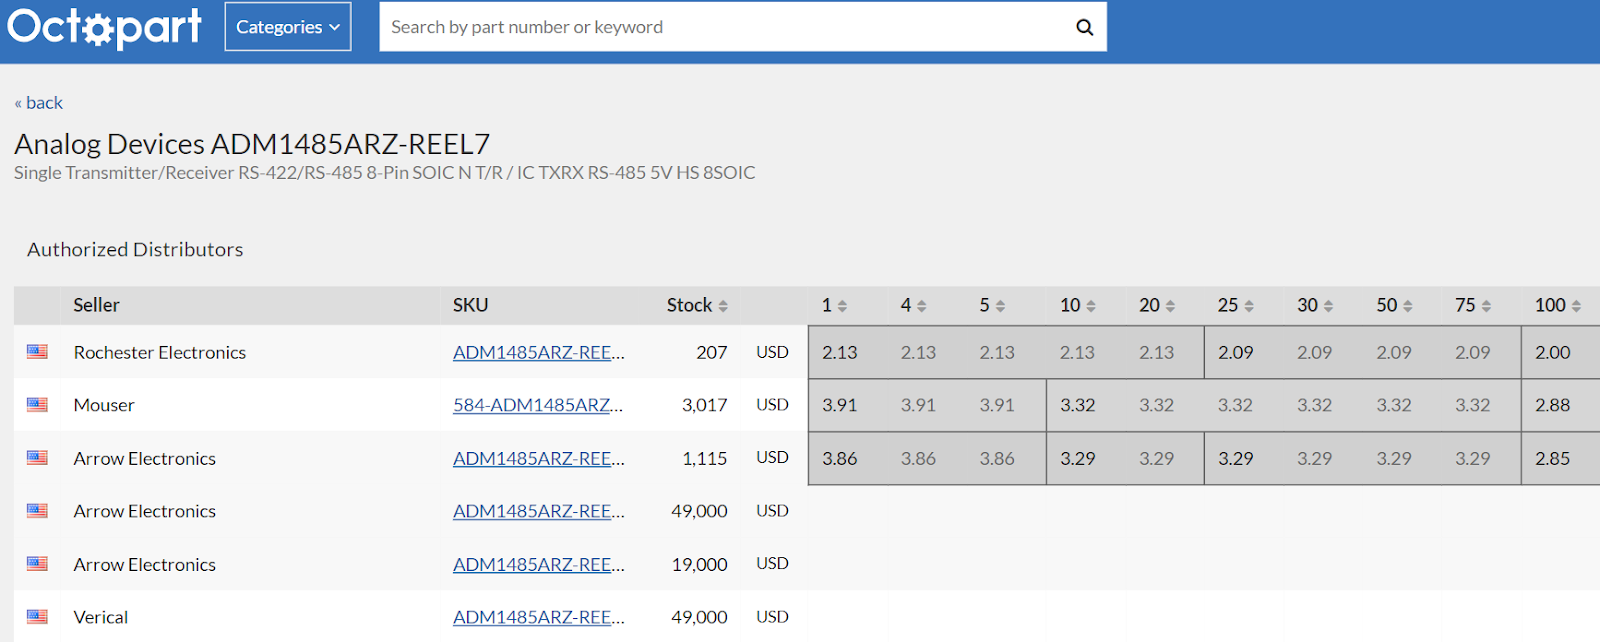Sort by quantity 20 price column
The width and height of the screenshot is (1600, 642).
(x=1157, y=305)
